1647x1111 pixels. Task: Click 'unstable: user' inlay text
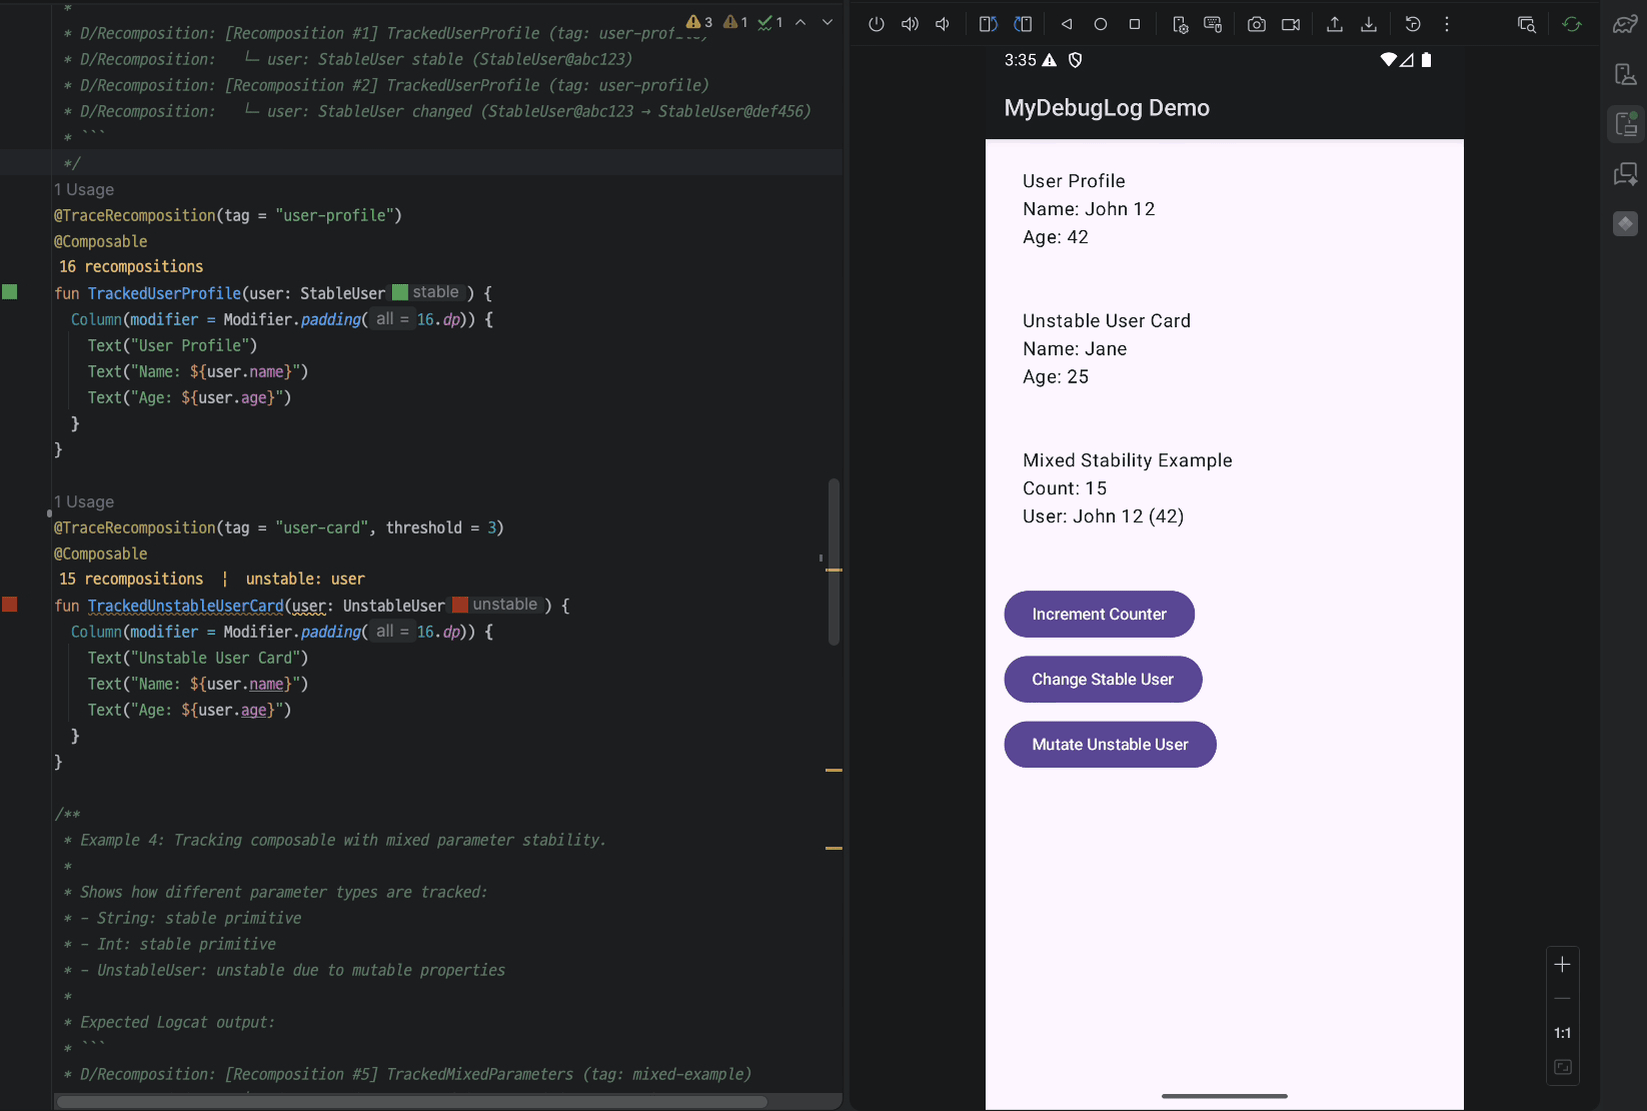(x=305, y=578)
